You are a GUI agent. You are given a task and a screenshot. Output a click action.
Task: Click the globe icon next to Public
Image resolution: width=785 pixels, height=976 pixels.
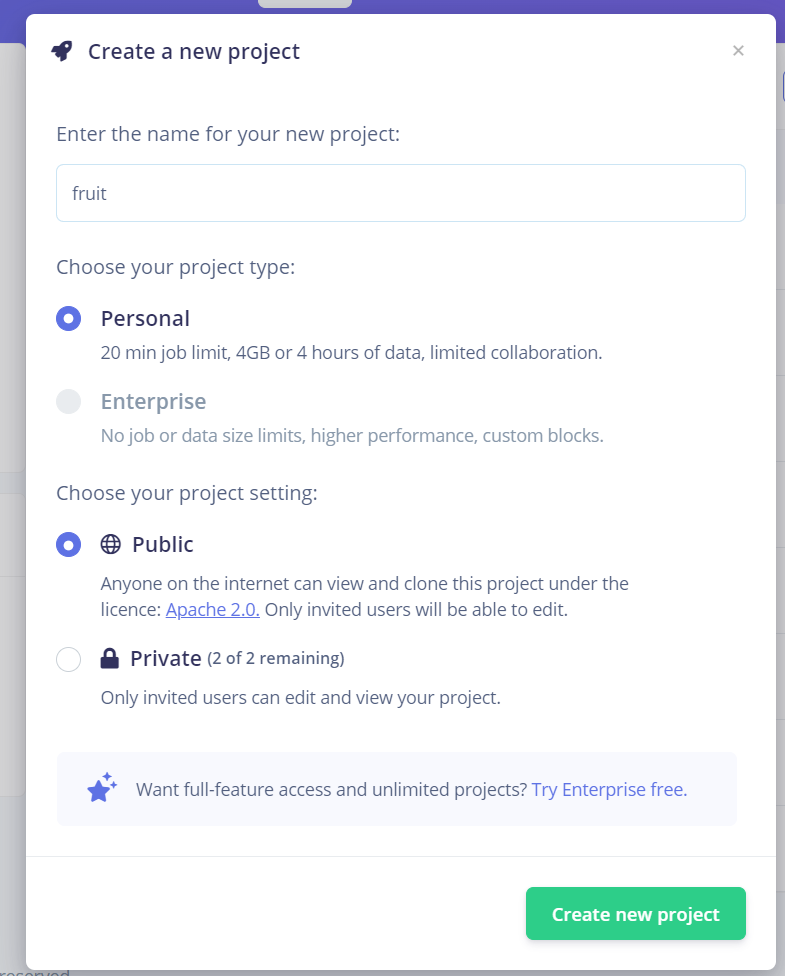coord(111,544)
